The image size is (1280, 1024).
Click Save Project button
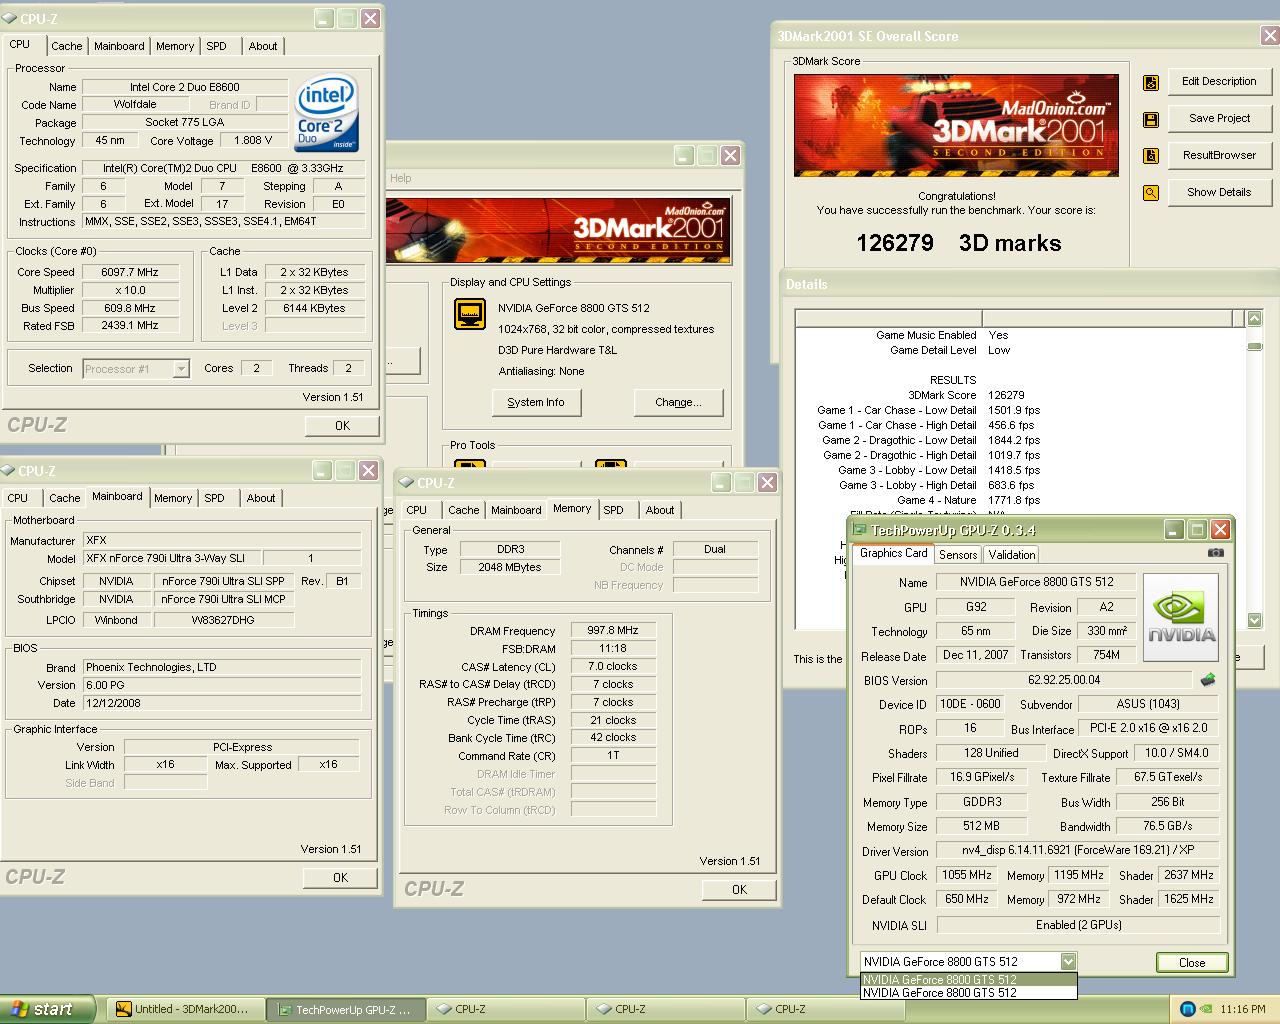[x=1219, y=119]
